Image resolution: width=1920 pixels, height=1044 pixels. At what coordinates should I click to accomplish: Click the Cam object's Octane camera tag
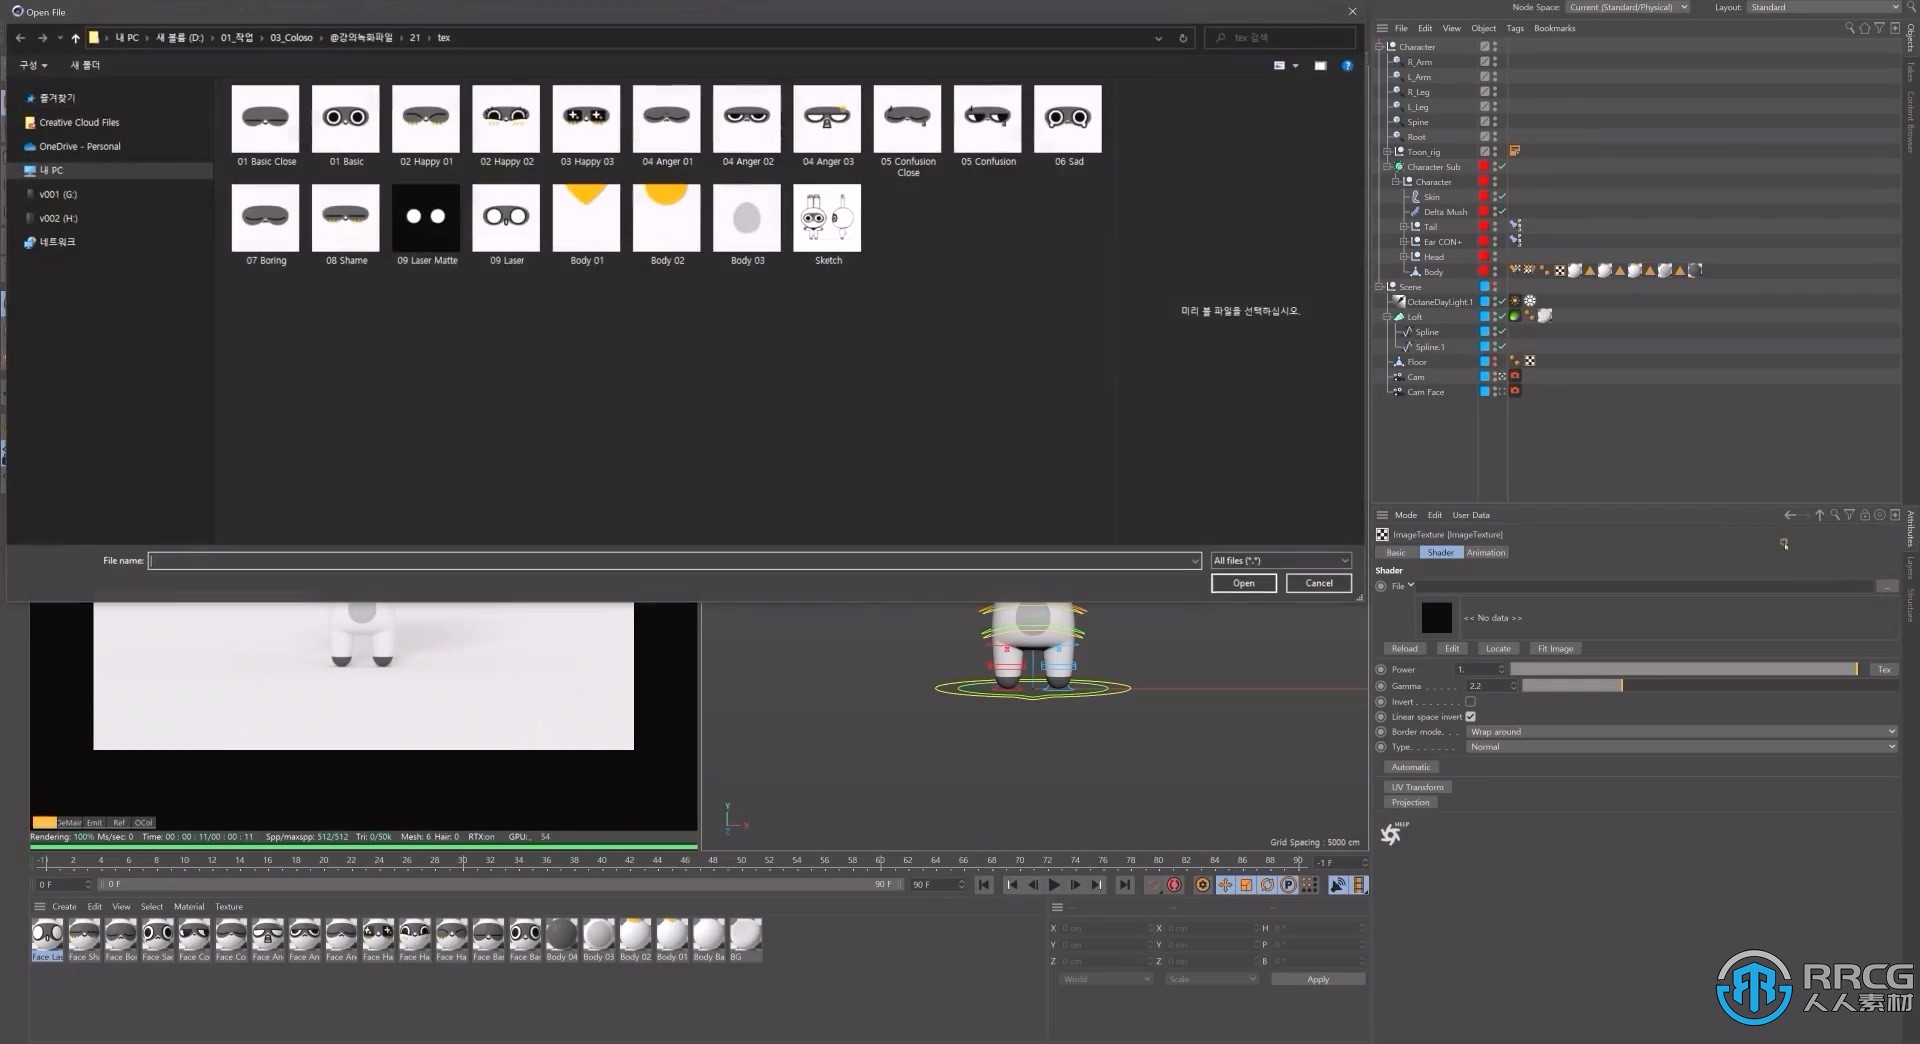point(1515,376)
